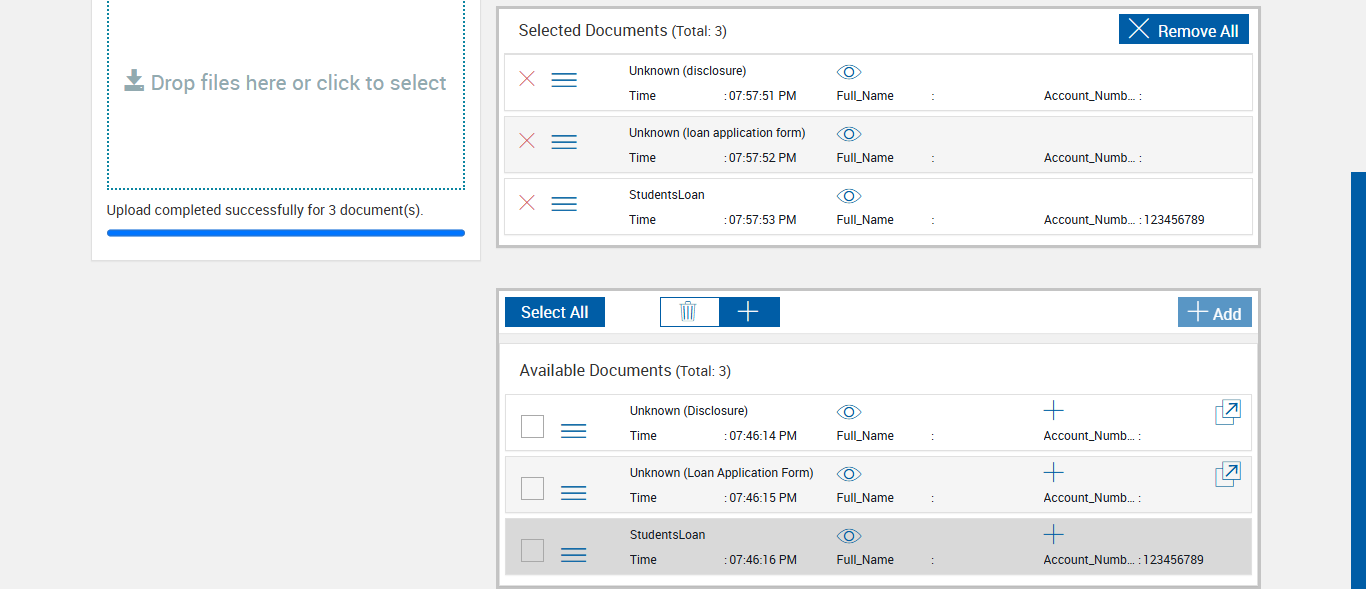The image size is (1366, 589).
Task: Remove the Unknown (disclosure) selected document
Action: coord(527,79)
